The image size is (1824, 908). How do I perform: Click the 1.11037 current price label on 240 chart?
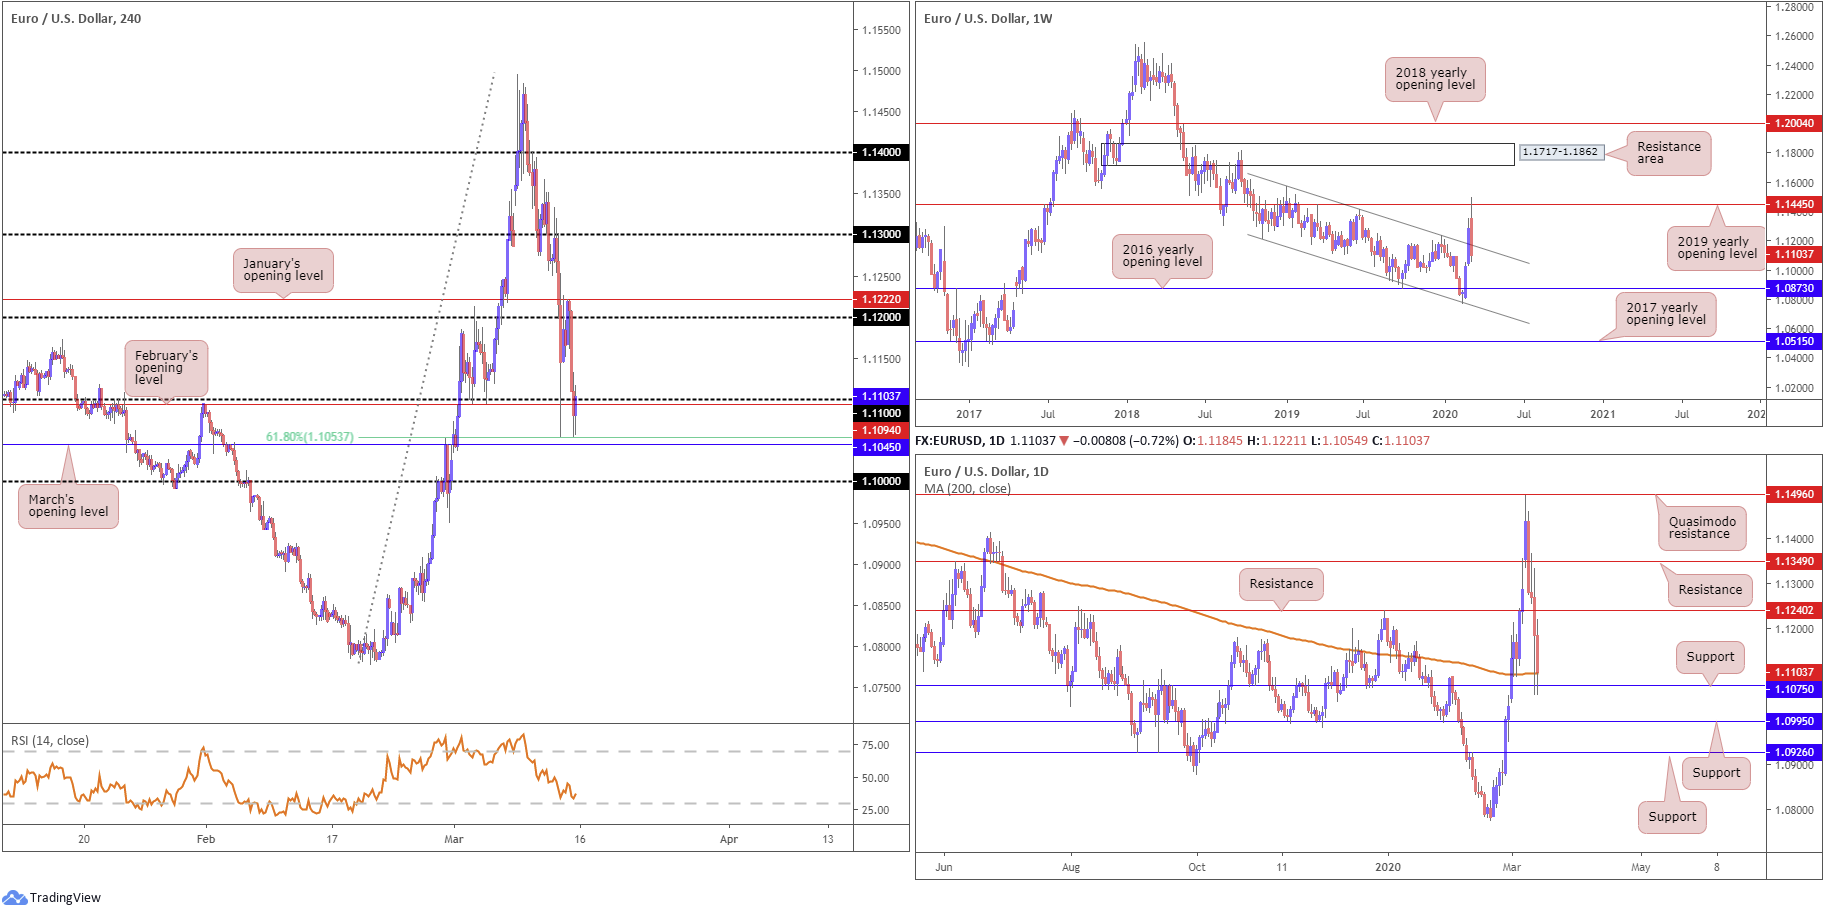click(881, 396)
